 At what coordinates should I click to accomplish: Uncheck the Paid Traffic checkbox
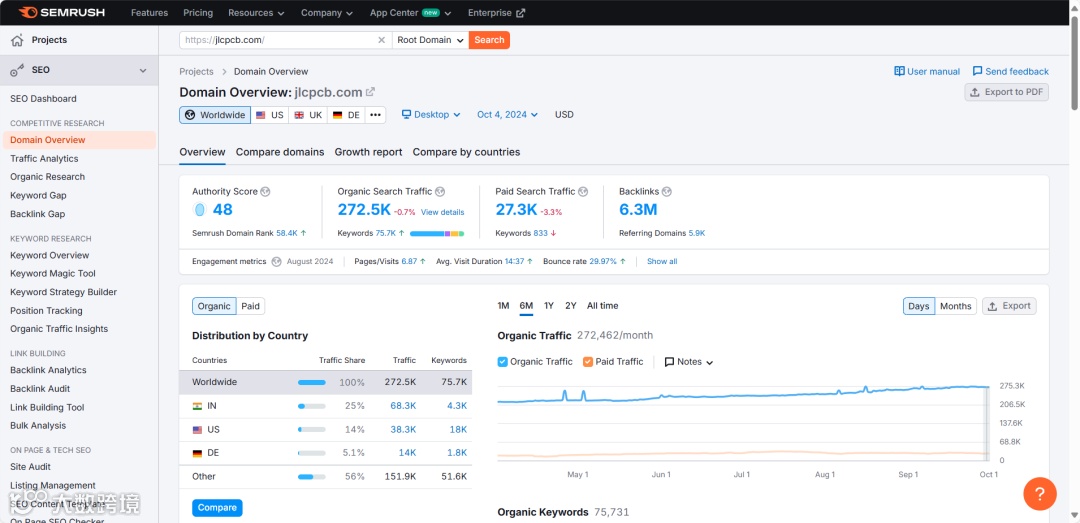coord(588,362)
